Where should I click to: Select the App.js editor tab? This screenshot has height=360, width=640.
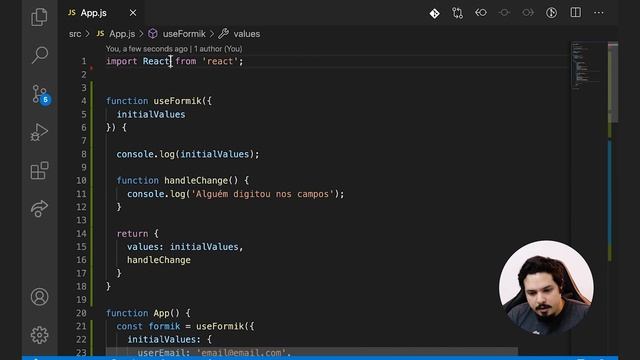click(x=102, y=13)
